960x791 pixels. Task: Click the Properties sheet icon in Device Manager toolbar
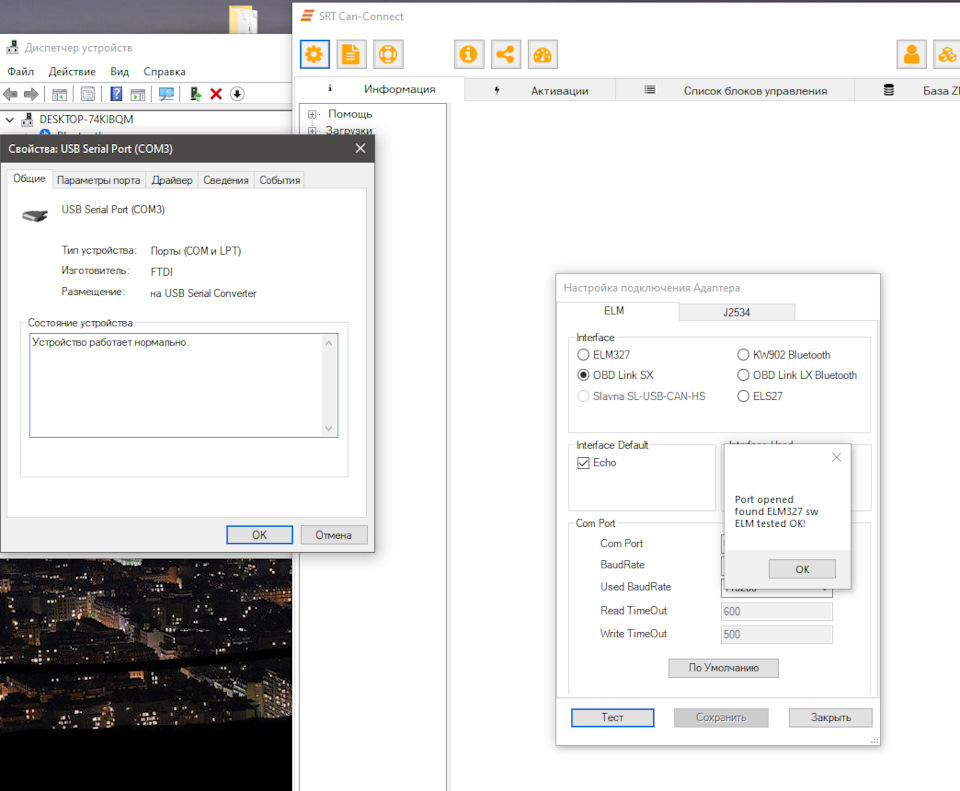click(88, 94)
